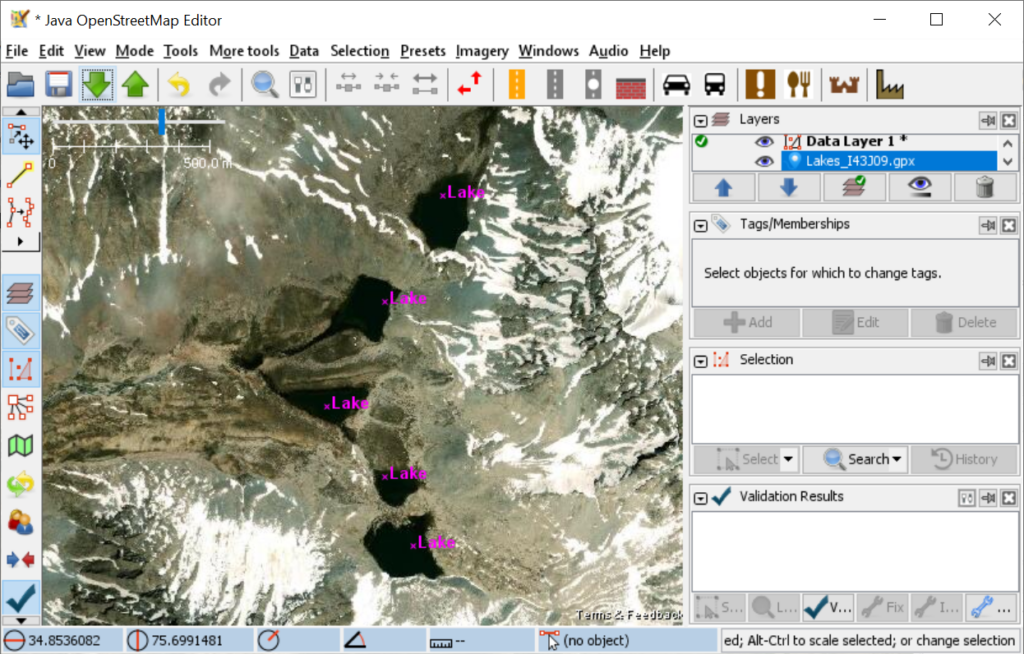This screenshot has width=1024, height=654.
Task: Collapse the Selection panel
Action: (701, 361)
